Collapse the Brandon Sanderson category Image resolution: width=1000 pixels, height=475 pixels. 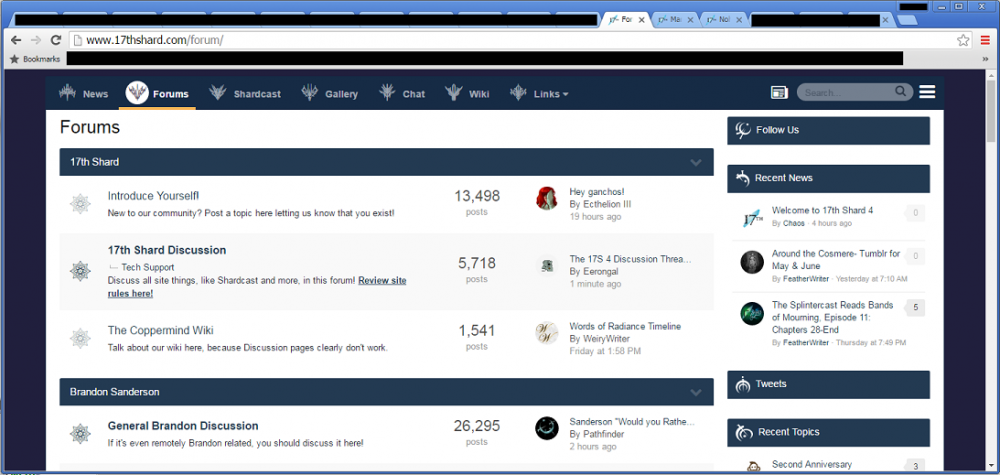(x=696, y=391)
